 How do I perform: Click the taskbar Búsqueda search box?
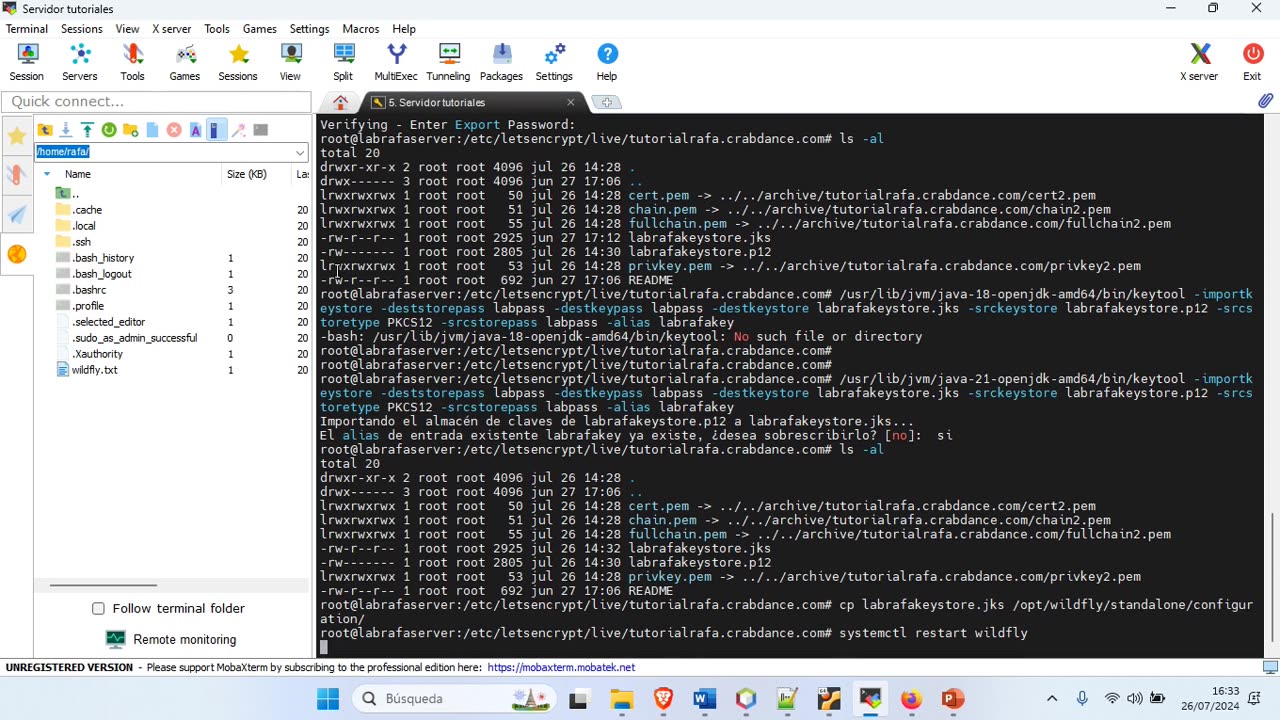point(455,699)
